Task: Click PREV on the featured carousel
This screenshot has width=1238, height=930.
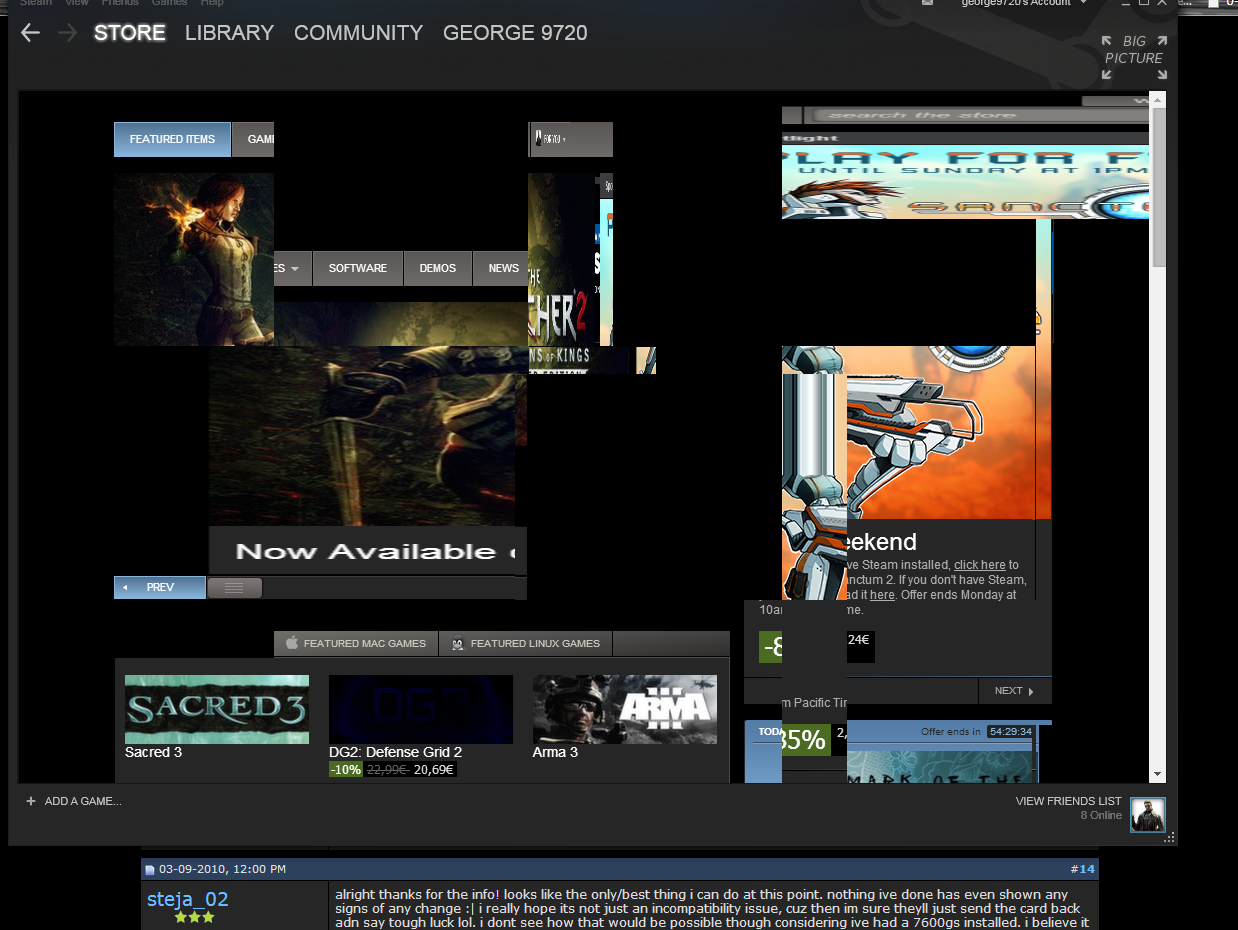Action: click(160, 587)
